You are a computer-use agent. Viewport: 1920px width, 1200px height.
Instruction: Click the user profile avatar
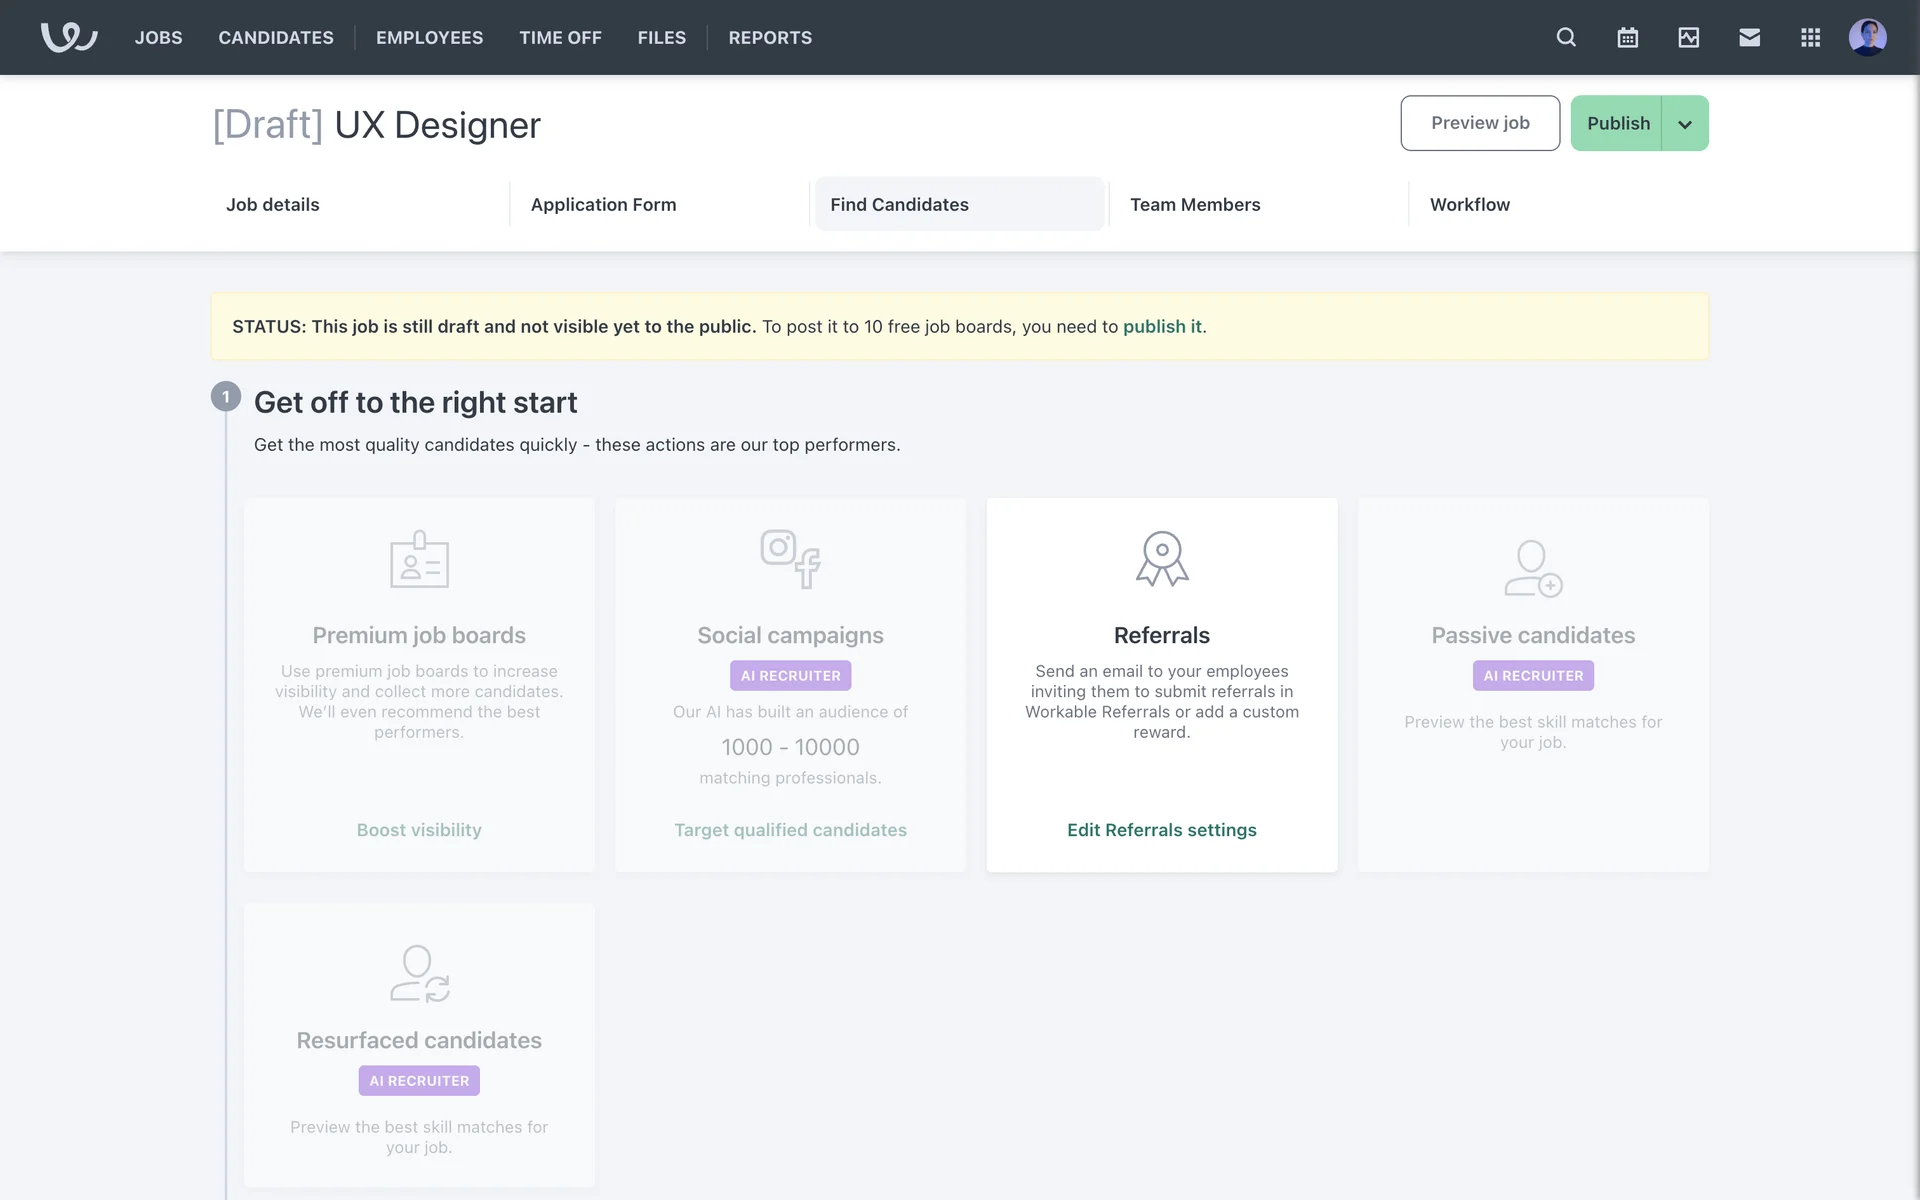coord(1867,37)
